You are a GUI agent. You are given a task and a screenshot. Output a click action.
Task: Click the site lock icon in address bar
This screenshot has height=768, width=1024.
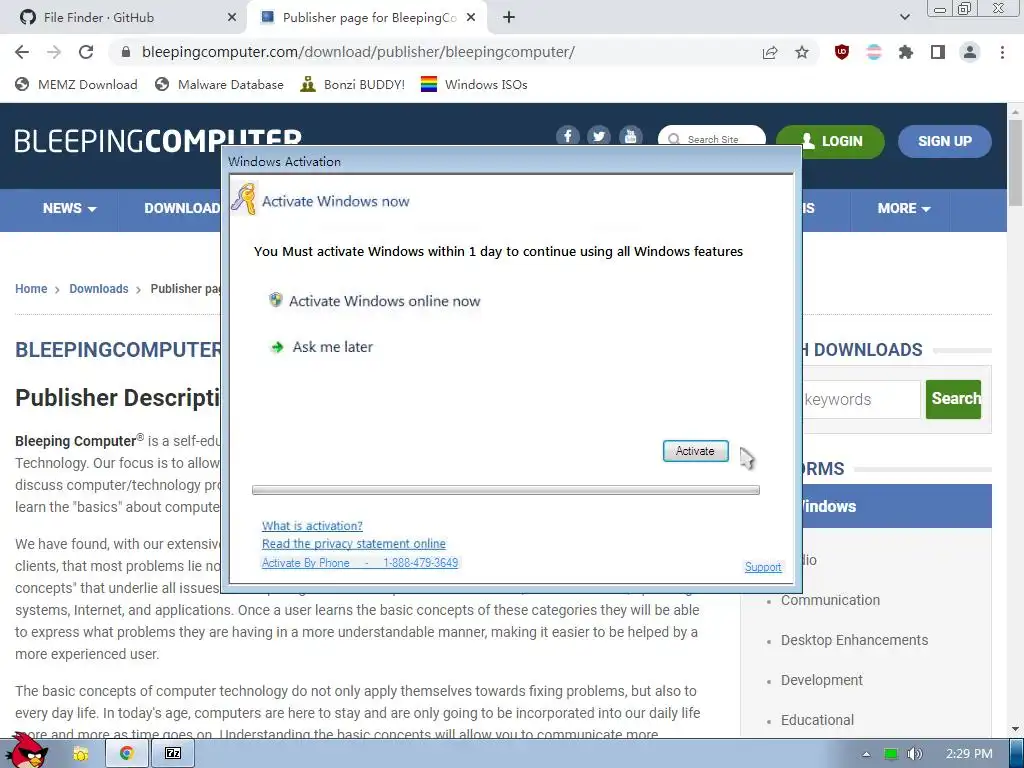[127, 52]
